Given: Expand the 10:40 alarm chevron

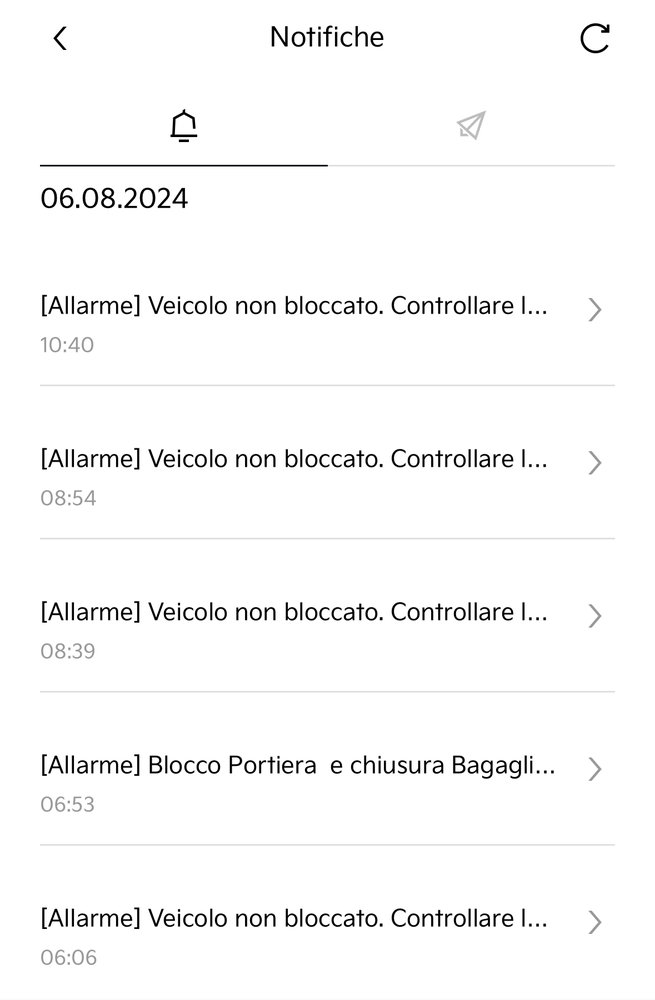Looking at the screenshot, I should click(x=594, y=309).
